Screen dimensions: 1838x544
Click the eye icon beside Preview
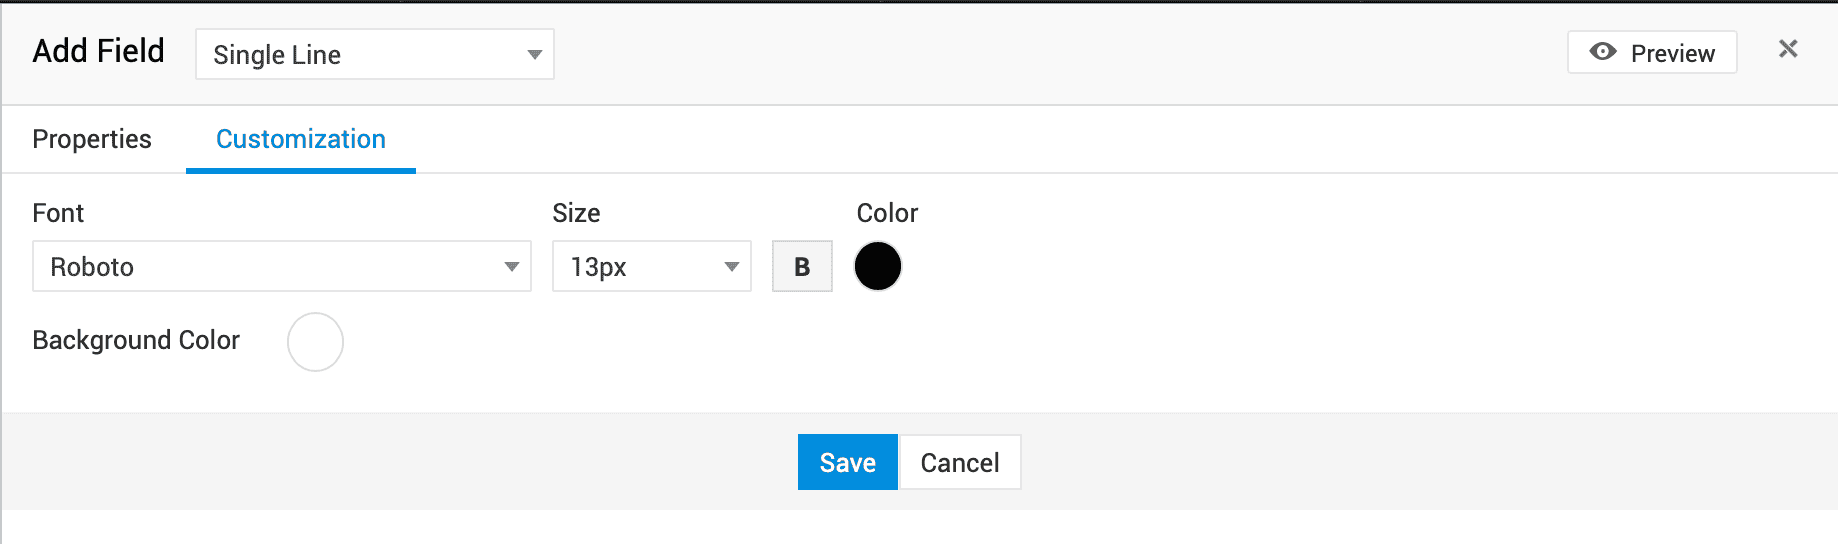(1603, 52)
